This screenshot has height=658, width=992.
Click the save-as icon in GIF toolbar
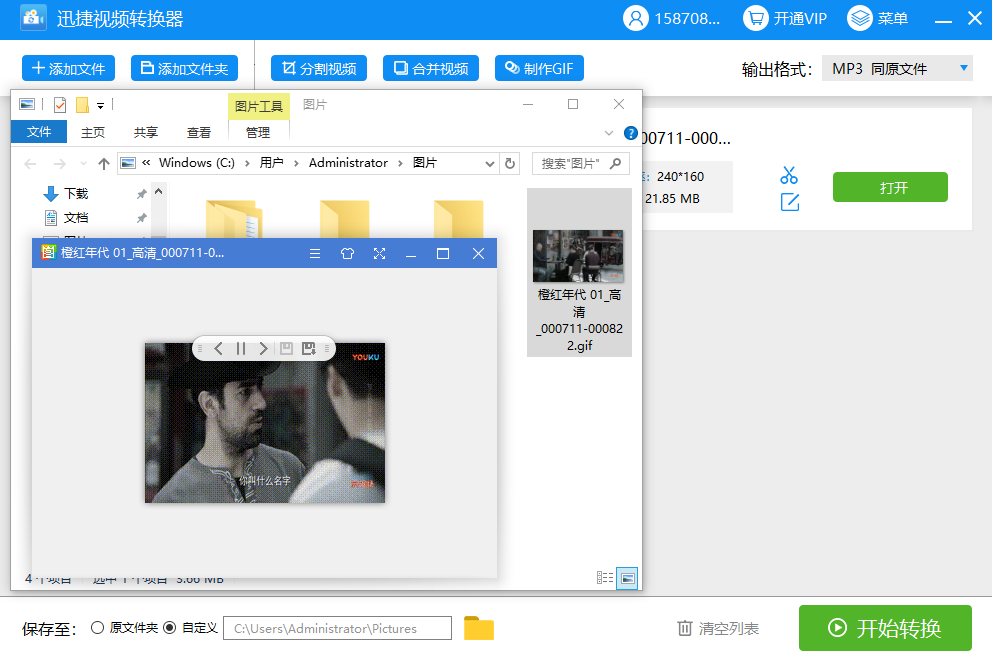(309, 349)
